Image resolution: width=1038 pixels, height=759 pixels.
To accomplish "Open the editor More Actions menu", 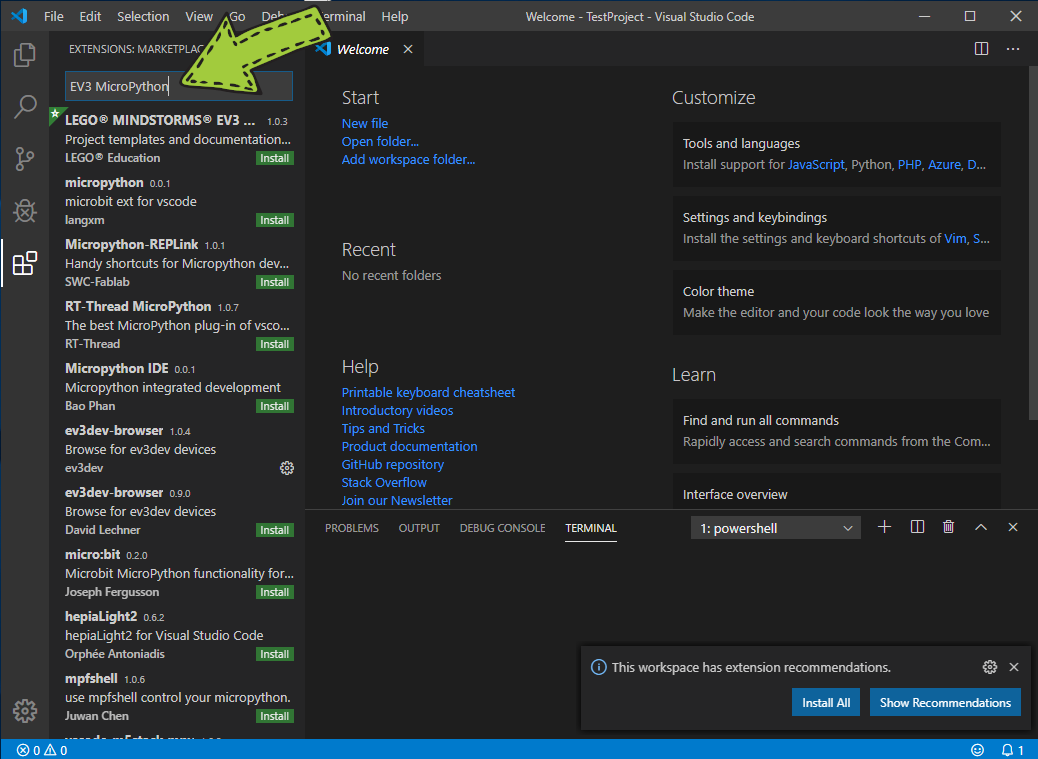I will pyautogui.click(x=1013, y=49).
